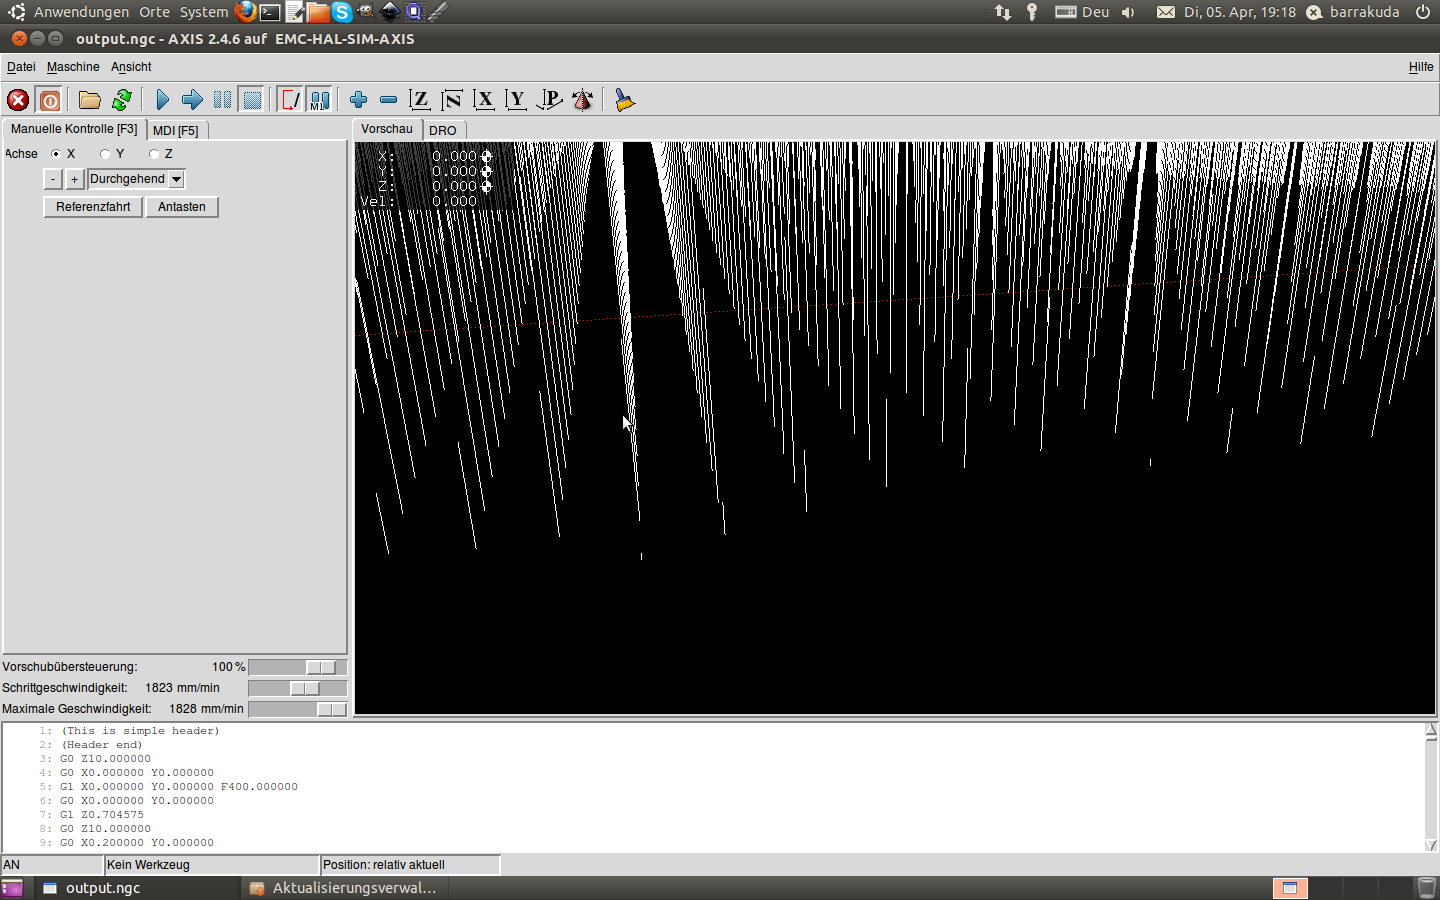1440x900 pixels.
Task: Toggle skip lines starting with slash
Action: [290, 100]
